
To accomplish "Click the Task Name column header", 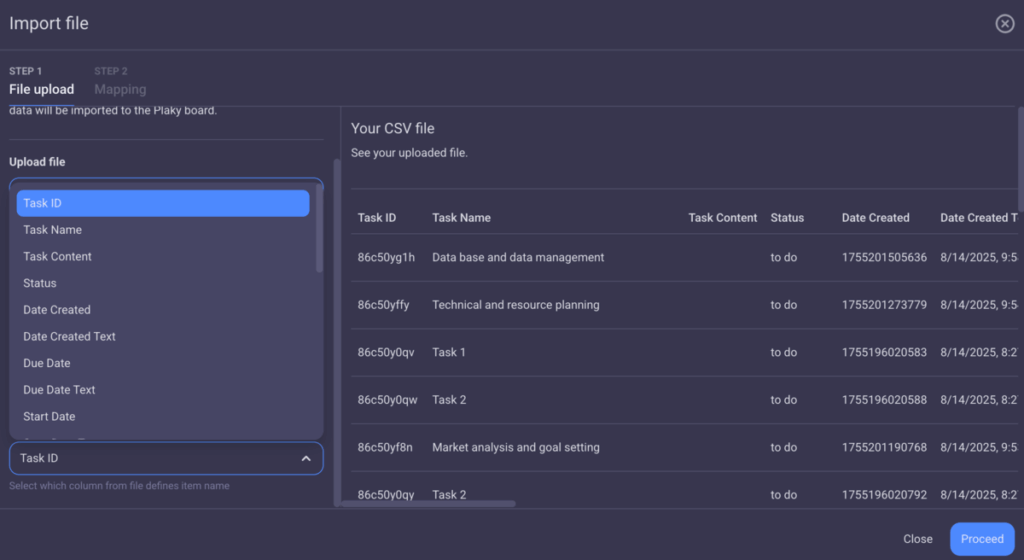I will 461,218.
